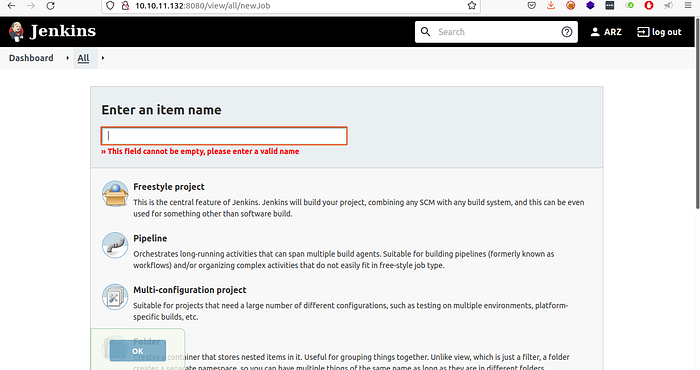Viewport: 700px width, 370px height.
Task: Click the log out link
Action: [x=659, y=32]
